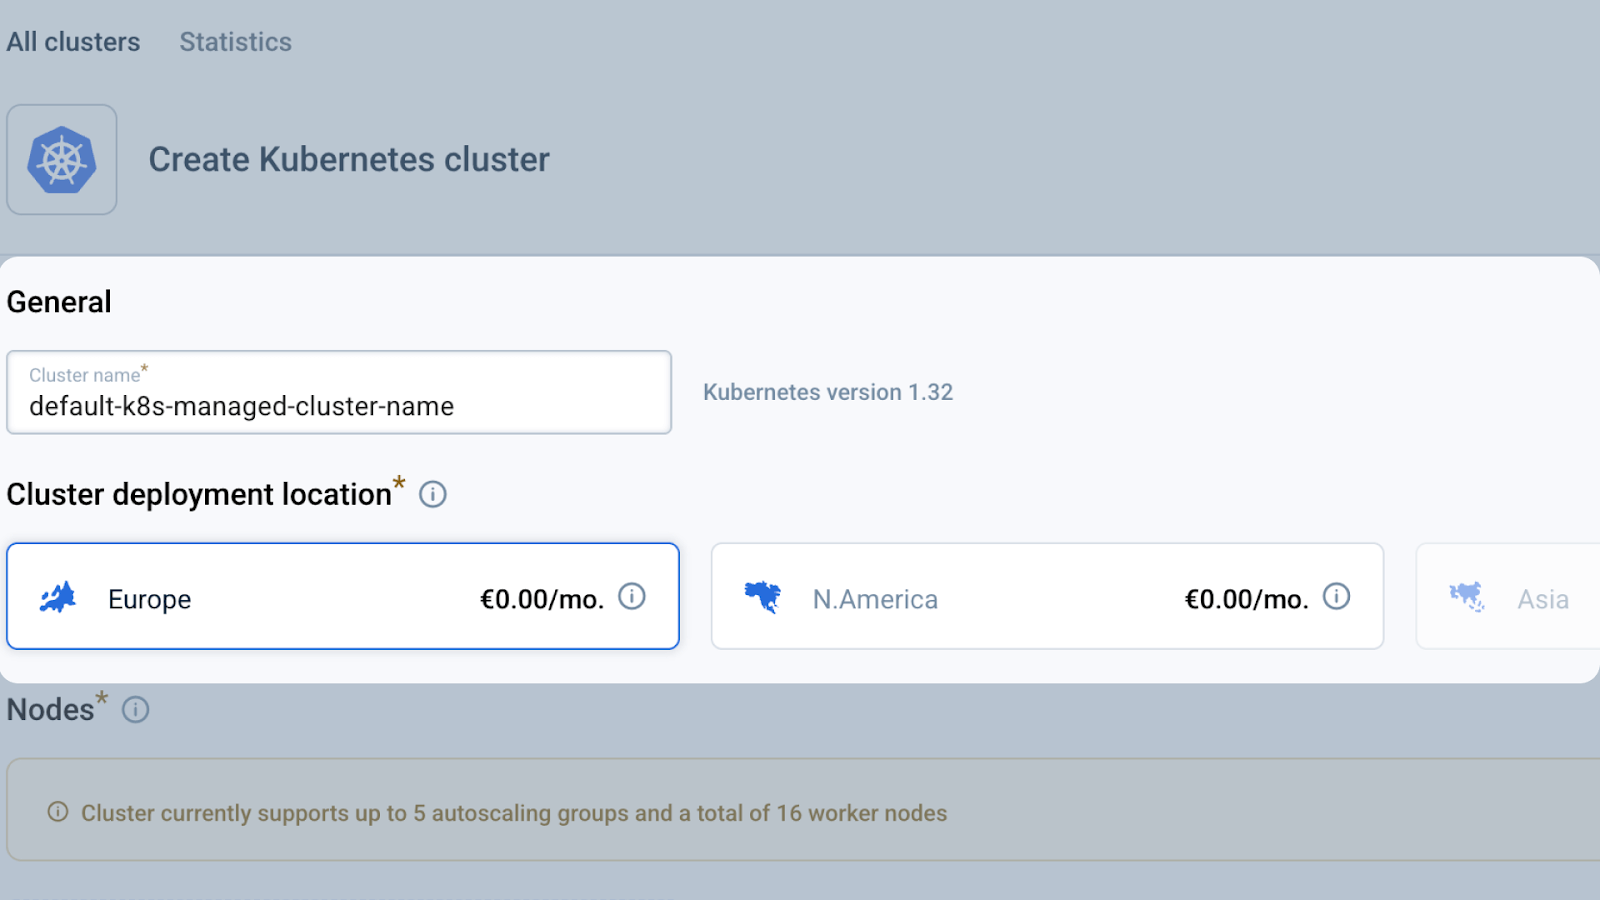
Task: Click the Nodes section info icon
Action: click(x=136, y=709)
